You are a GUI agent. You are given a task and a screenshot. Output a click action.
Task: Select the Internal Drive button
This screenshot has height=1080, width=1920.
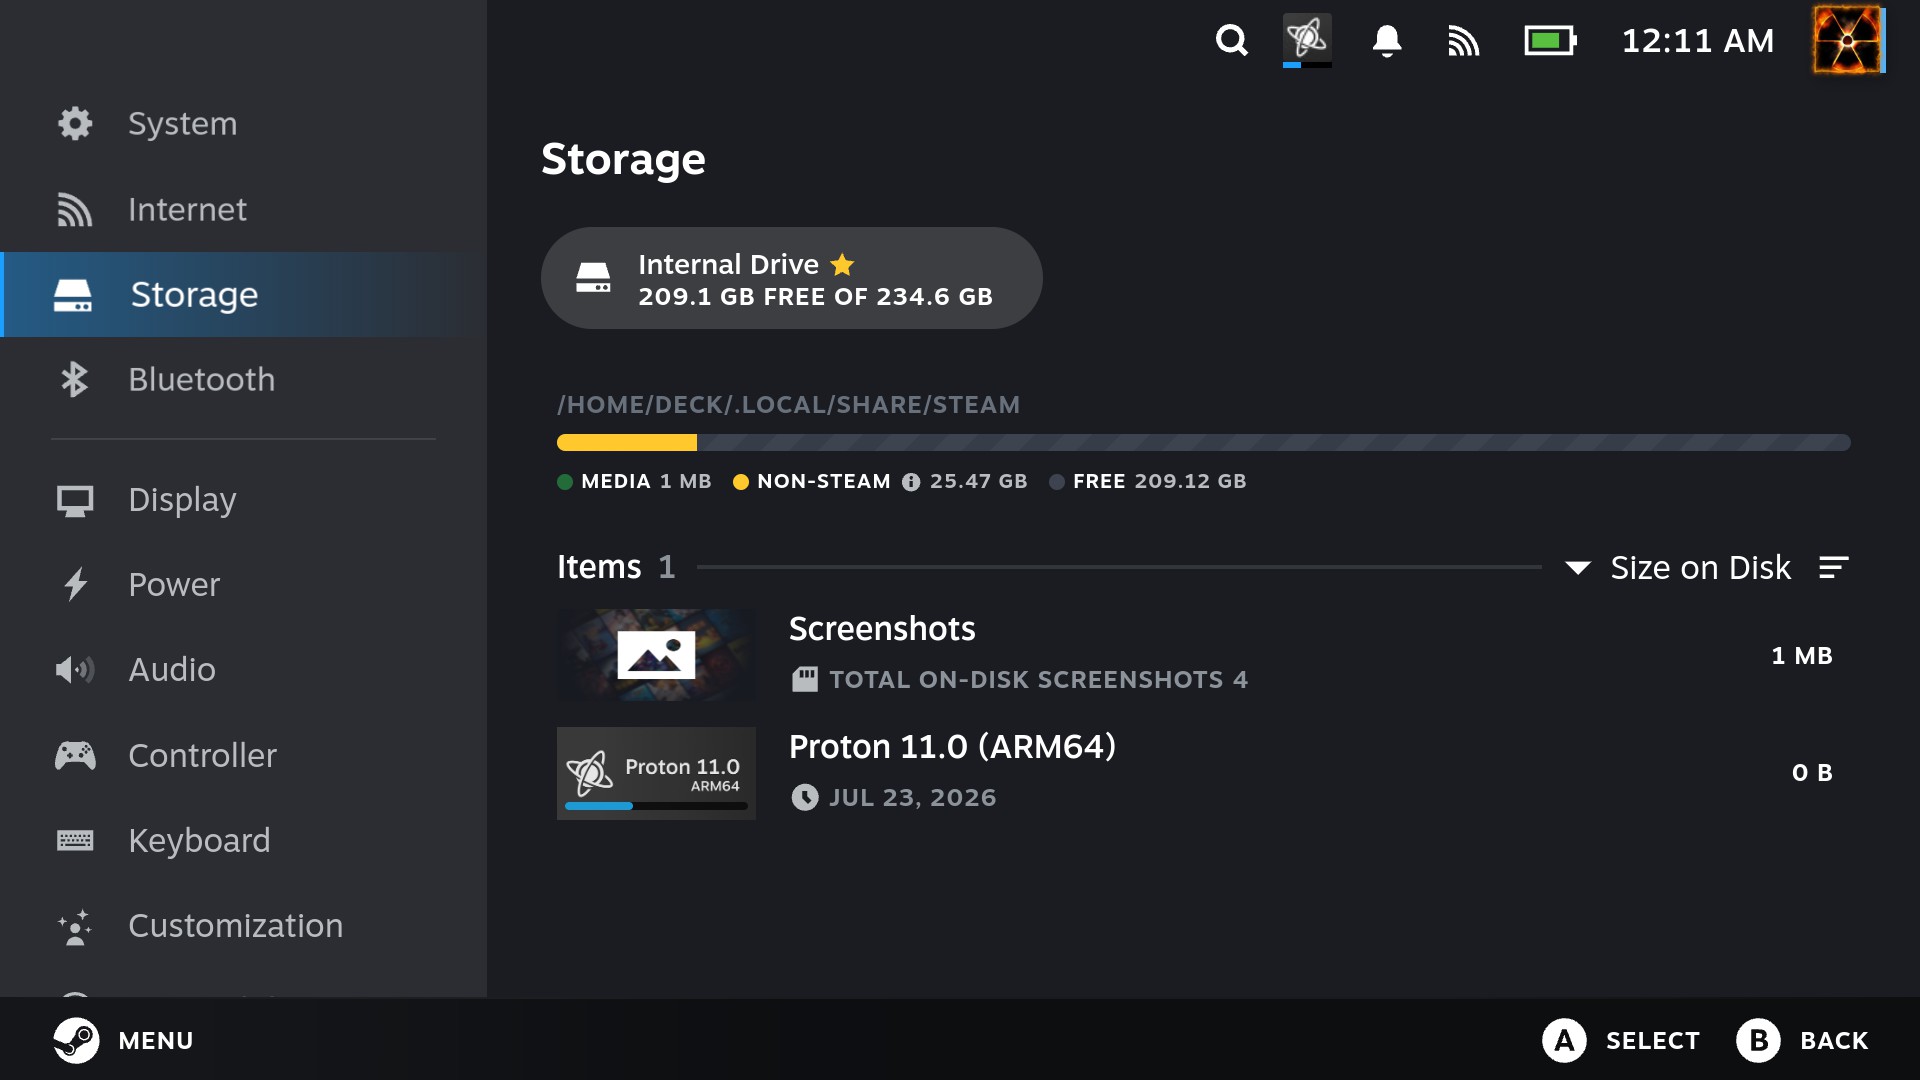791,278
